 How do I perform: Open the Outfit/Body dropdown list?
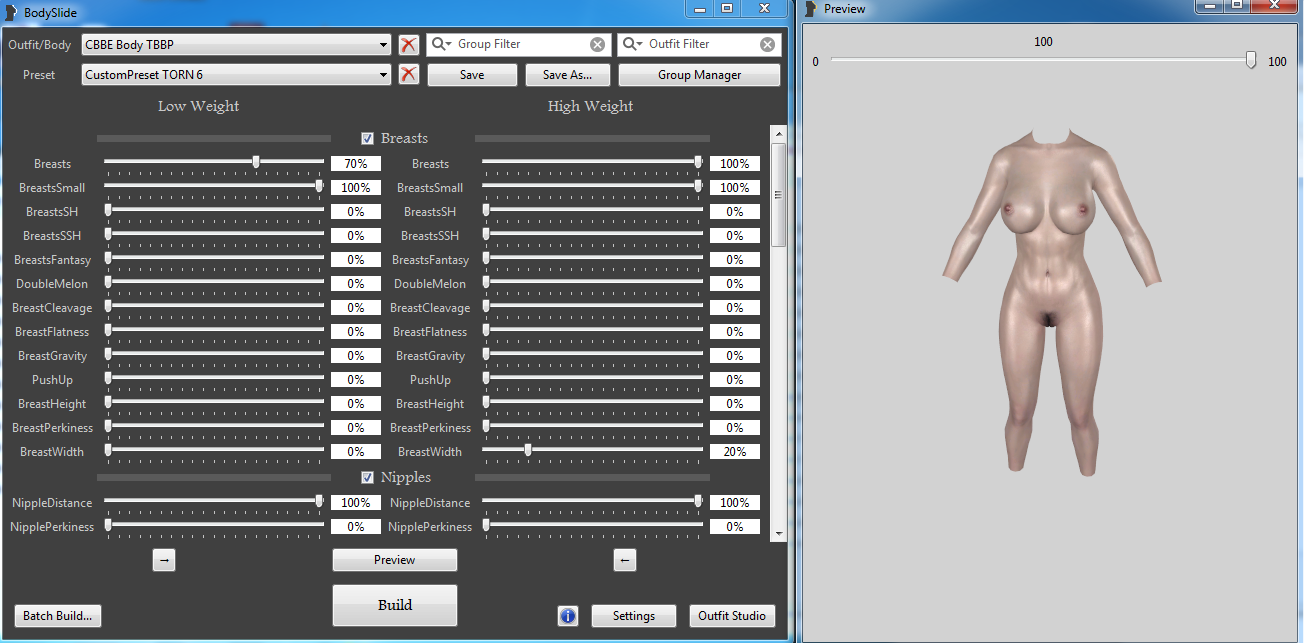pos(384,45)
